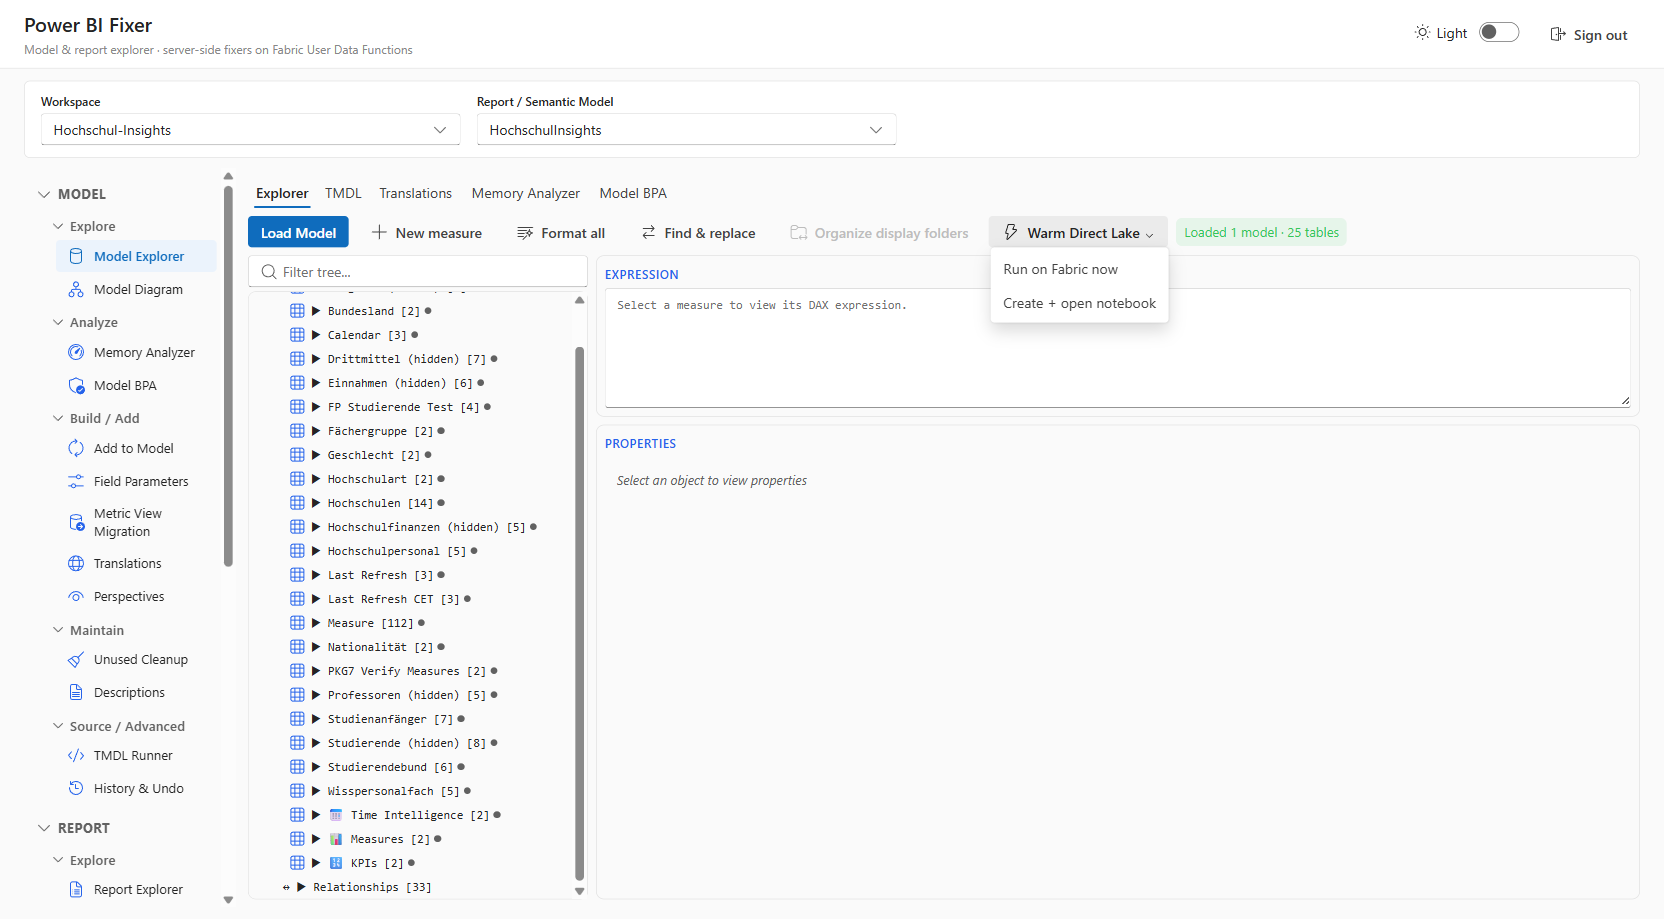Viewport: 1664px width, 919px height.
Task: Open Metric View Migration icon
Action: pyautogui.click(x=76, y=522)
